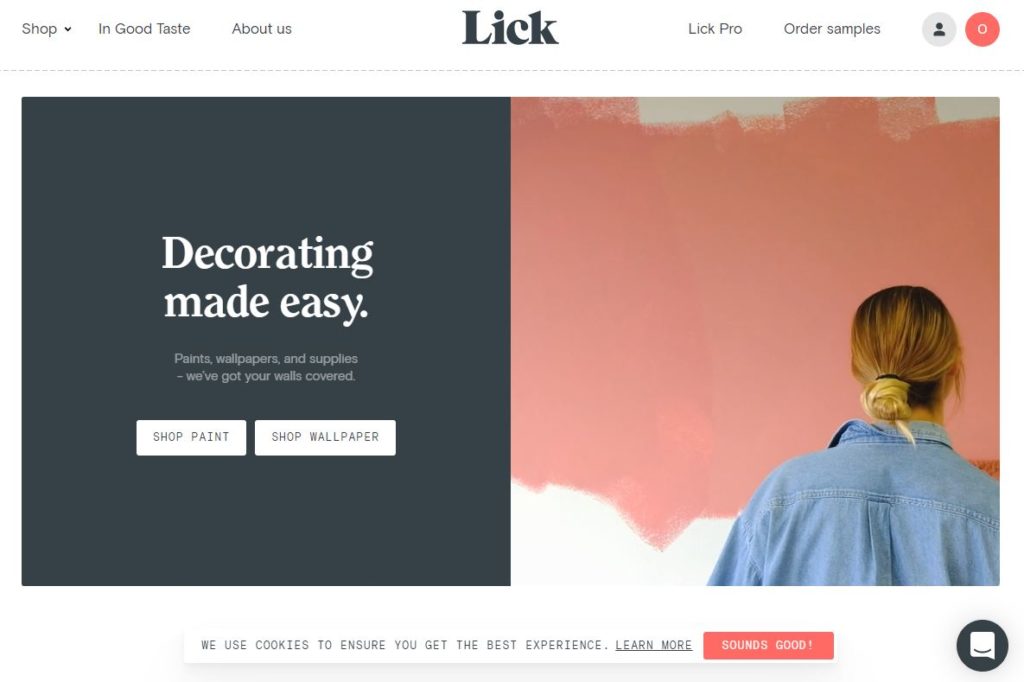
Task: Click the Shop Wallpaper button
Action: click(325, 437)
